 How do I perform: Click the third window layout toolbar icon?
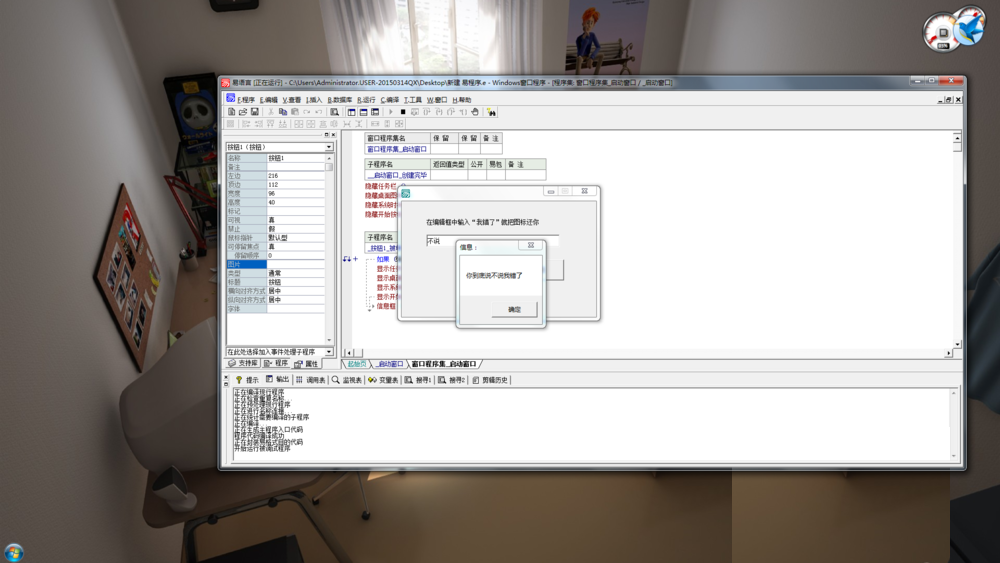point(375,112)
